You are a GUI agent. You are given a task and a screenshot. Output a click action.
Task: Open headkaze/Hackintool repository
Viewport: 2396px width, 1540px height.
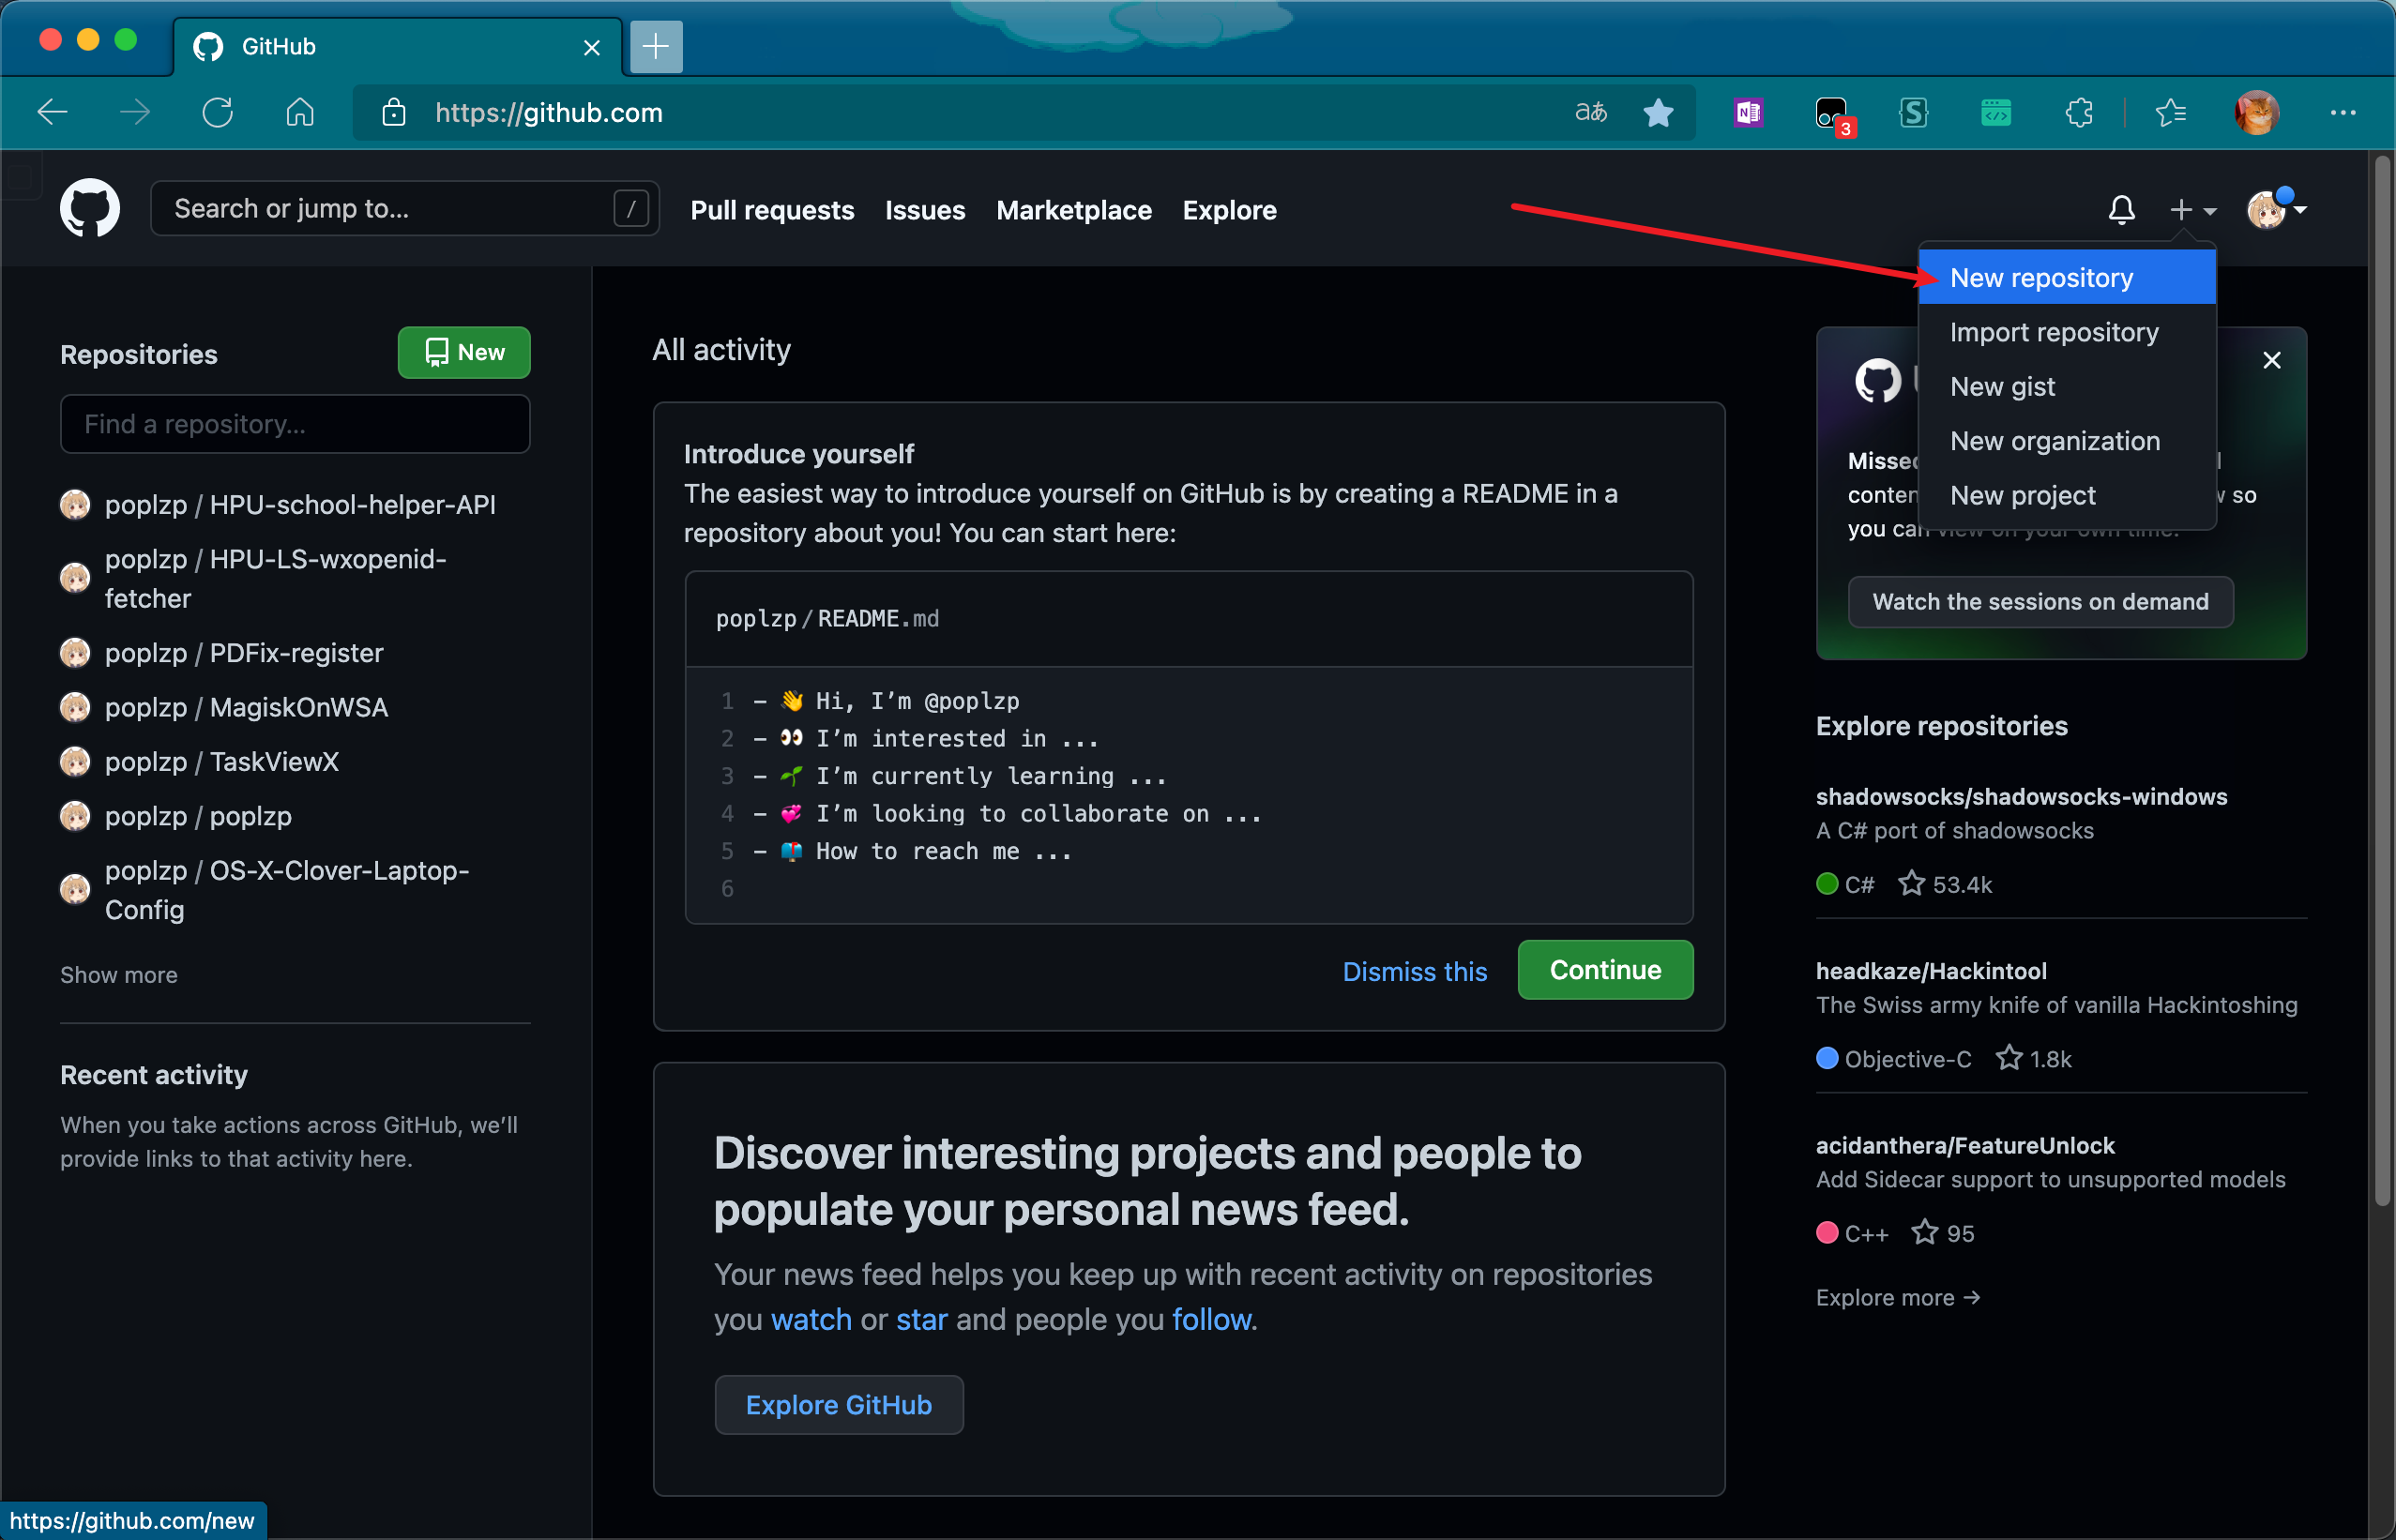pyautogui.click(x=1931, y=971)
